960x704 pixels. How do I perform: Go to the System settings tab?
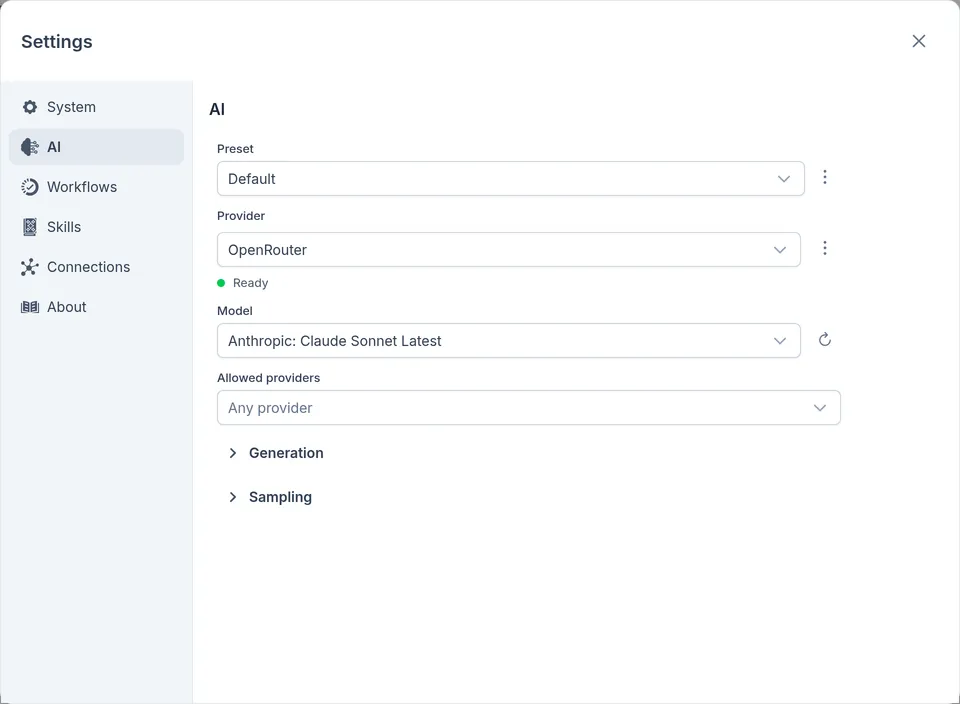coord(96,107)
